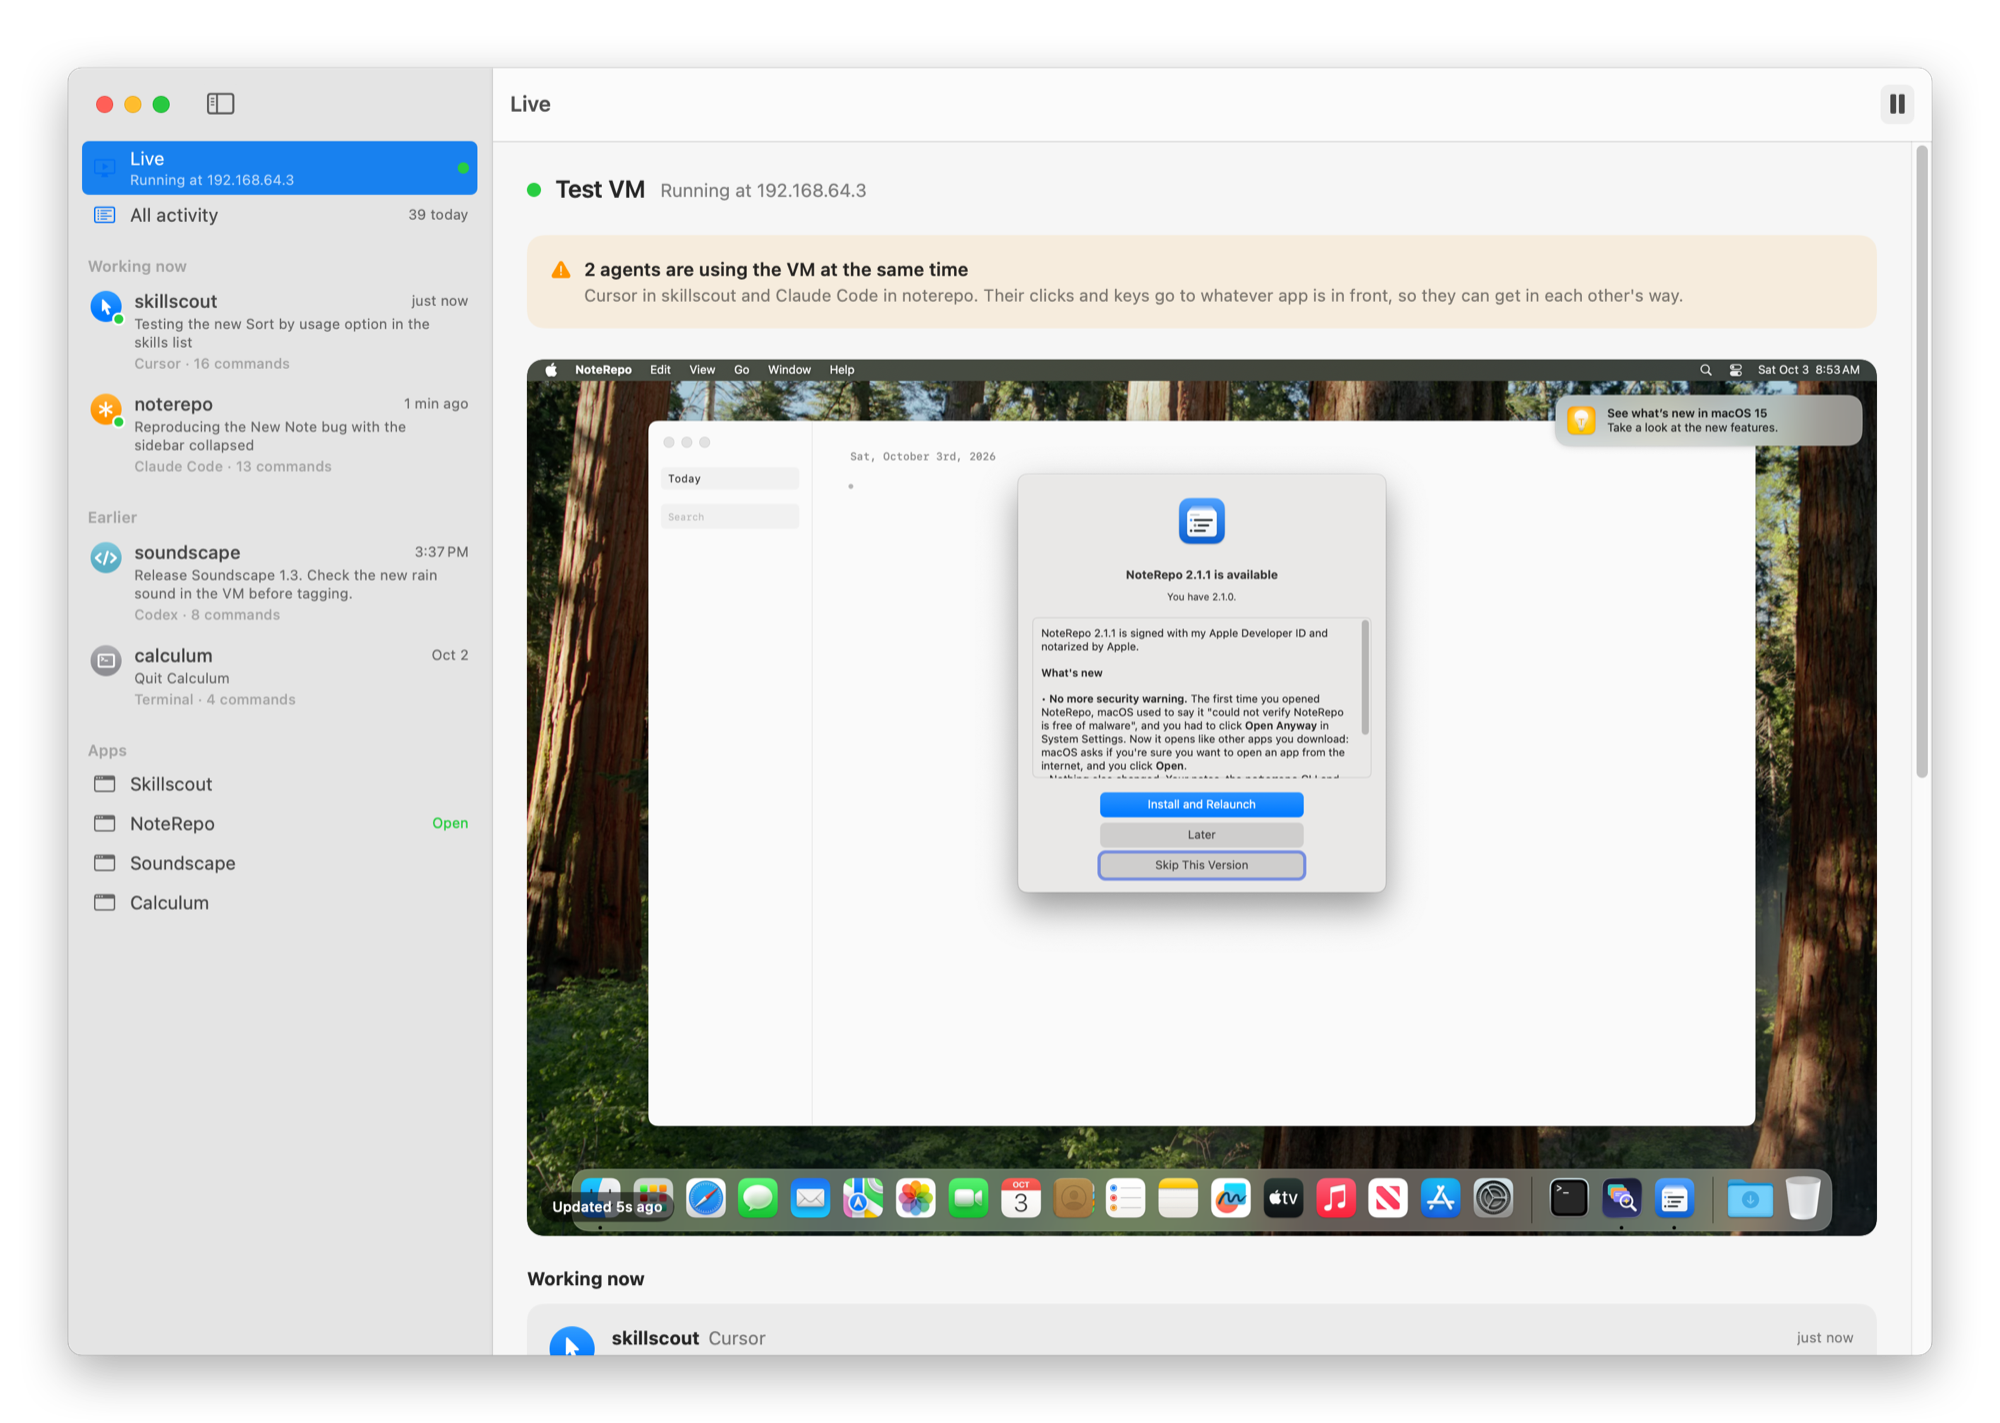Click the NoteRepo icon in update dialog

coord(1201,521)
